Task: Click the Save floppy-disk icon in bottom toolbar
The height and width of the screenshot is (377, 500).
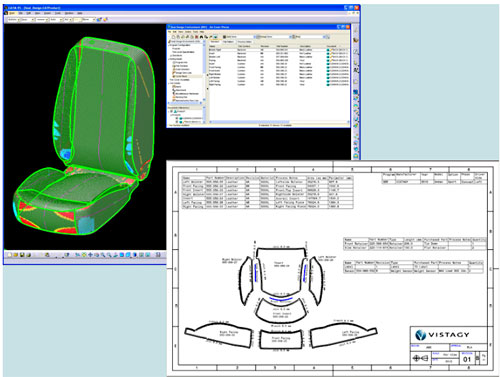Action: click(22, 255)
